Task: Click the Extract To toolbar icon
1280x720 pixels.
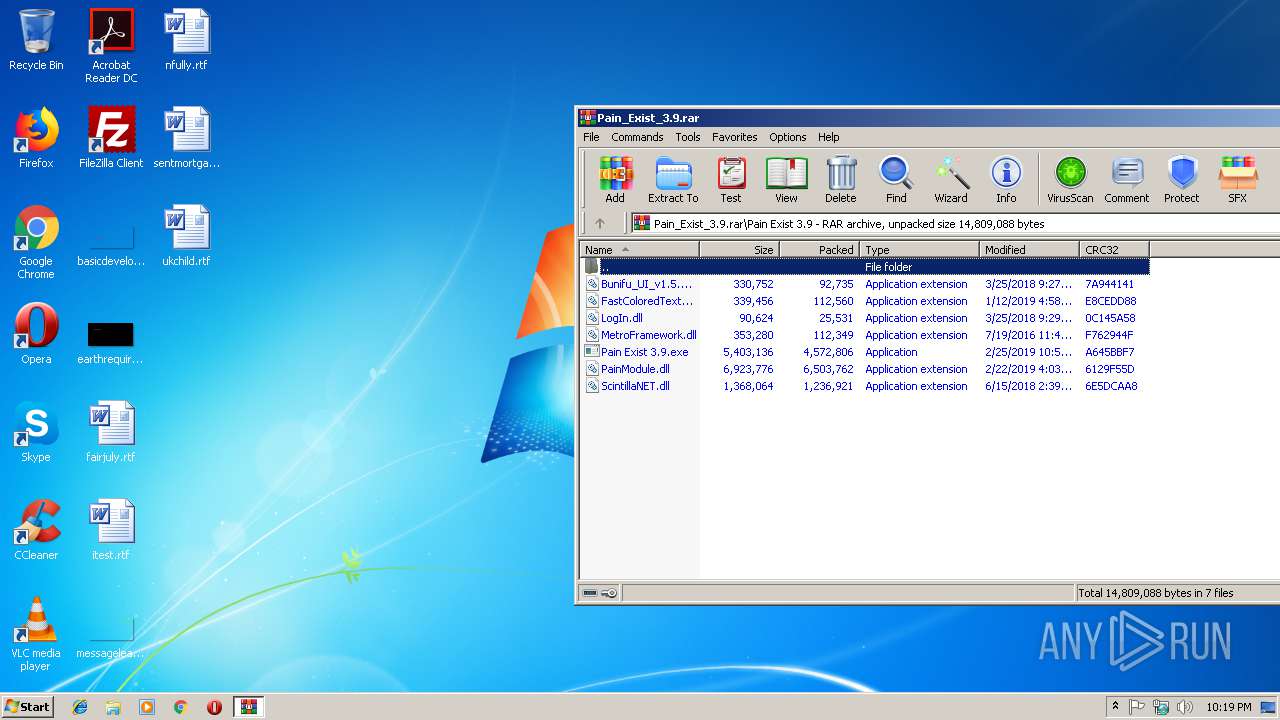Action: pos(673,180)
